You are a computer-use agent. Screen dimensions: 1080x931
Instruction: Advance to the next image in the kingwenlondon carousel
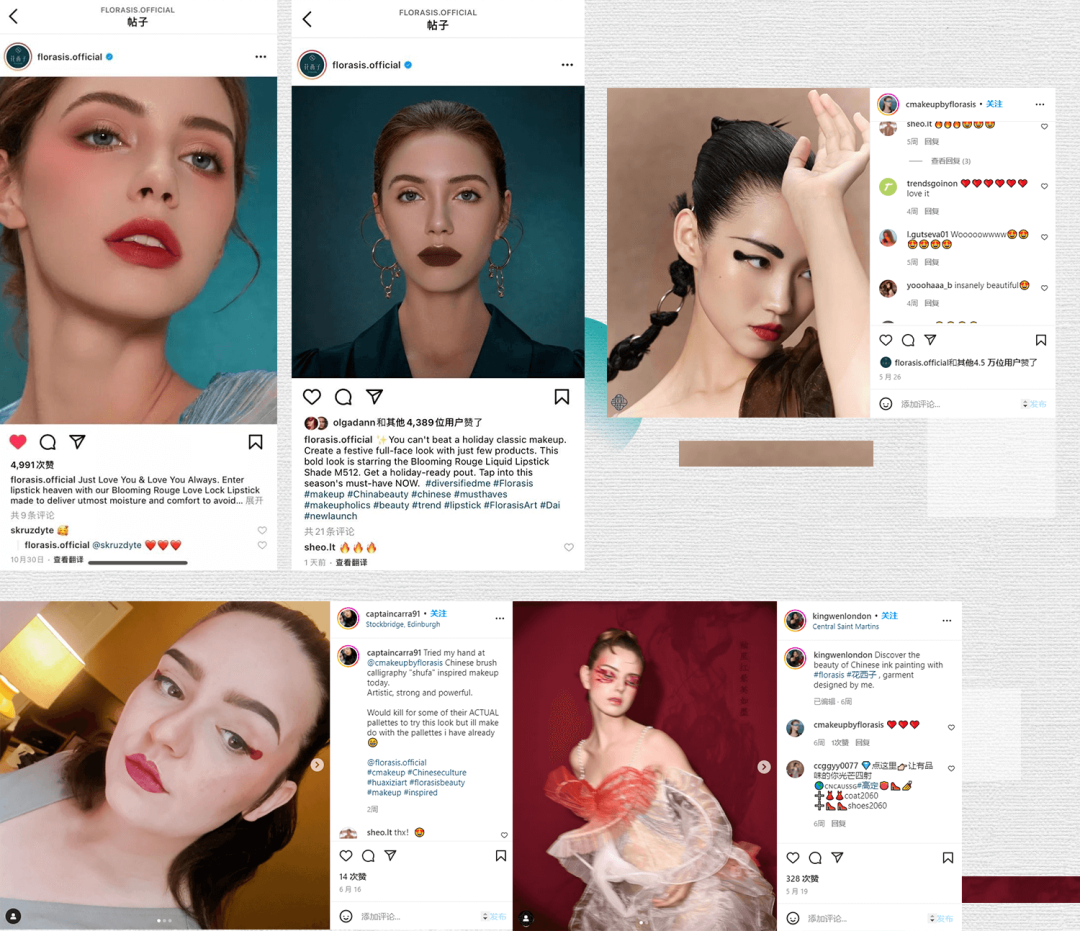pos(764,766)
